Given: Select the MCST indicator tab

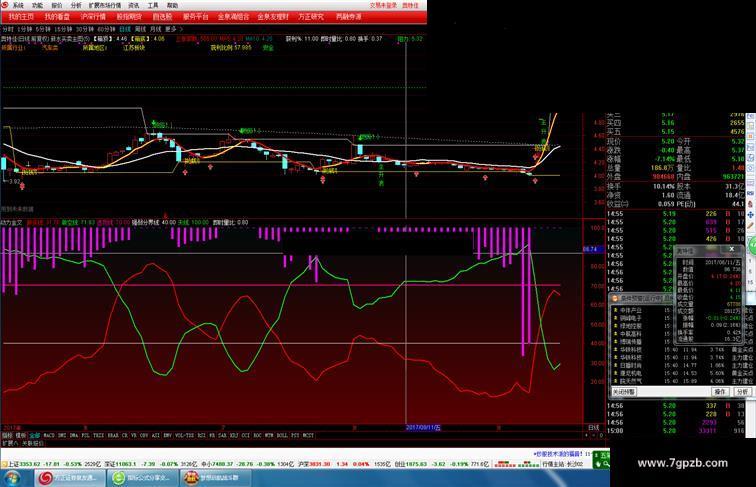Looking at the screenshot, I should [x=308, y=435].
